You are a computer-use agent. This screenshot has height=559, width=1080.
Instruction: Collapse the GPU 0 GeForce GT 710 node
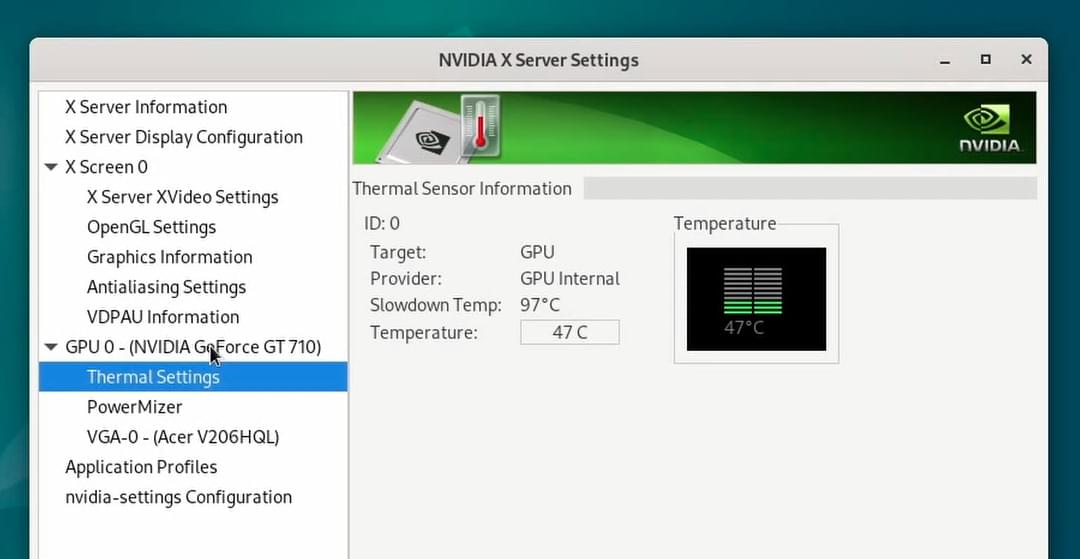[51, 347]
